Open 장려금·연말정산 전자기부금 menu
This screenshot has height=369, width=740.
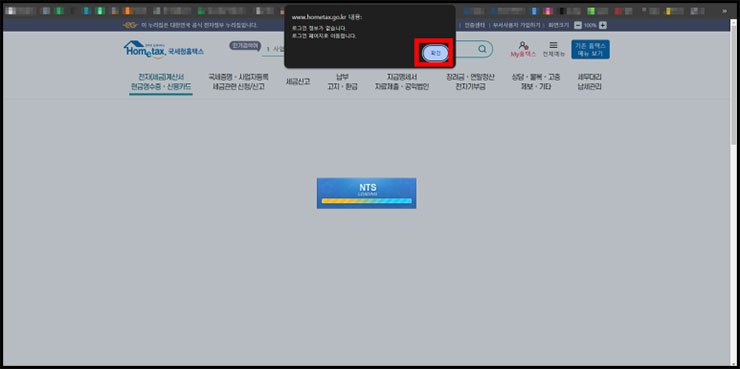470,82
